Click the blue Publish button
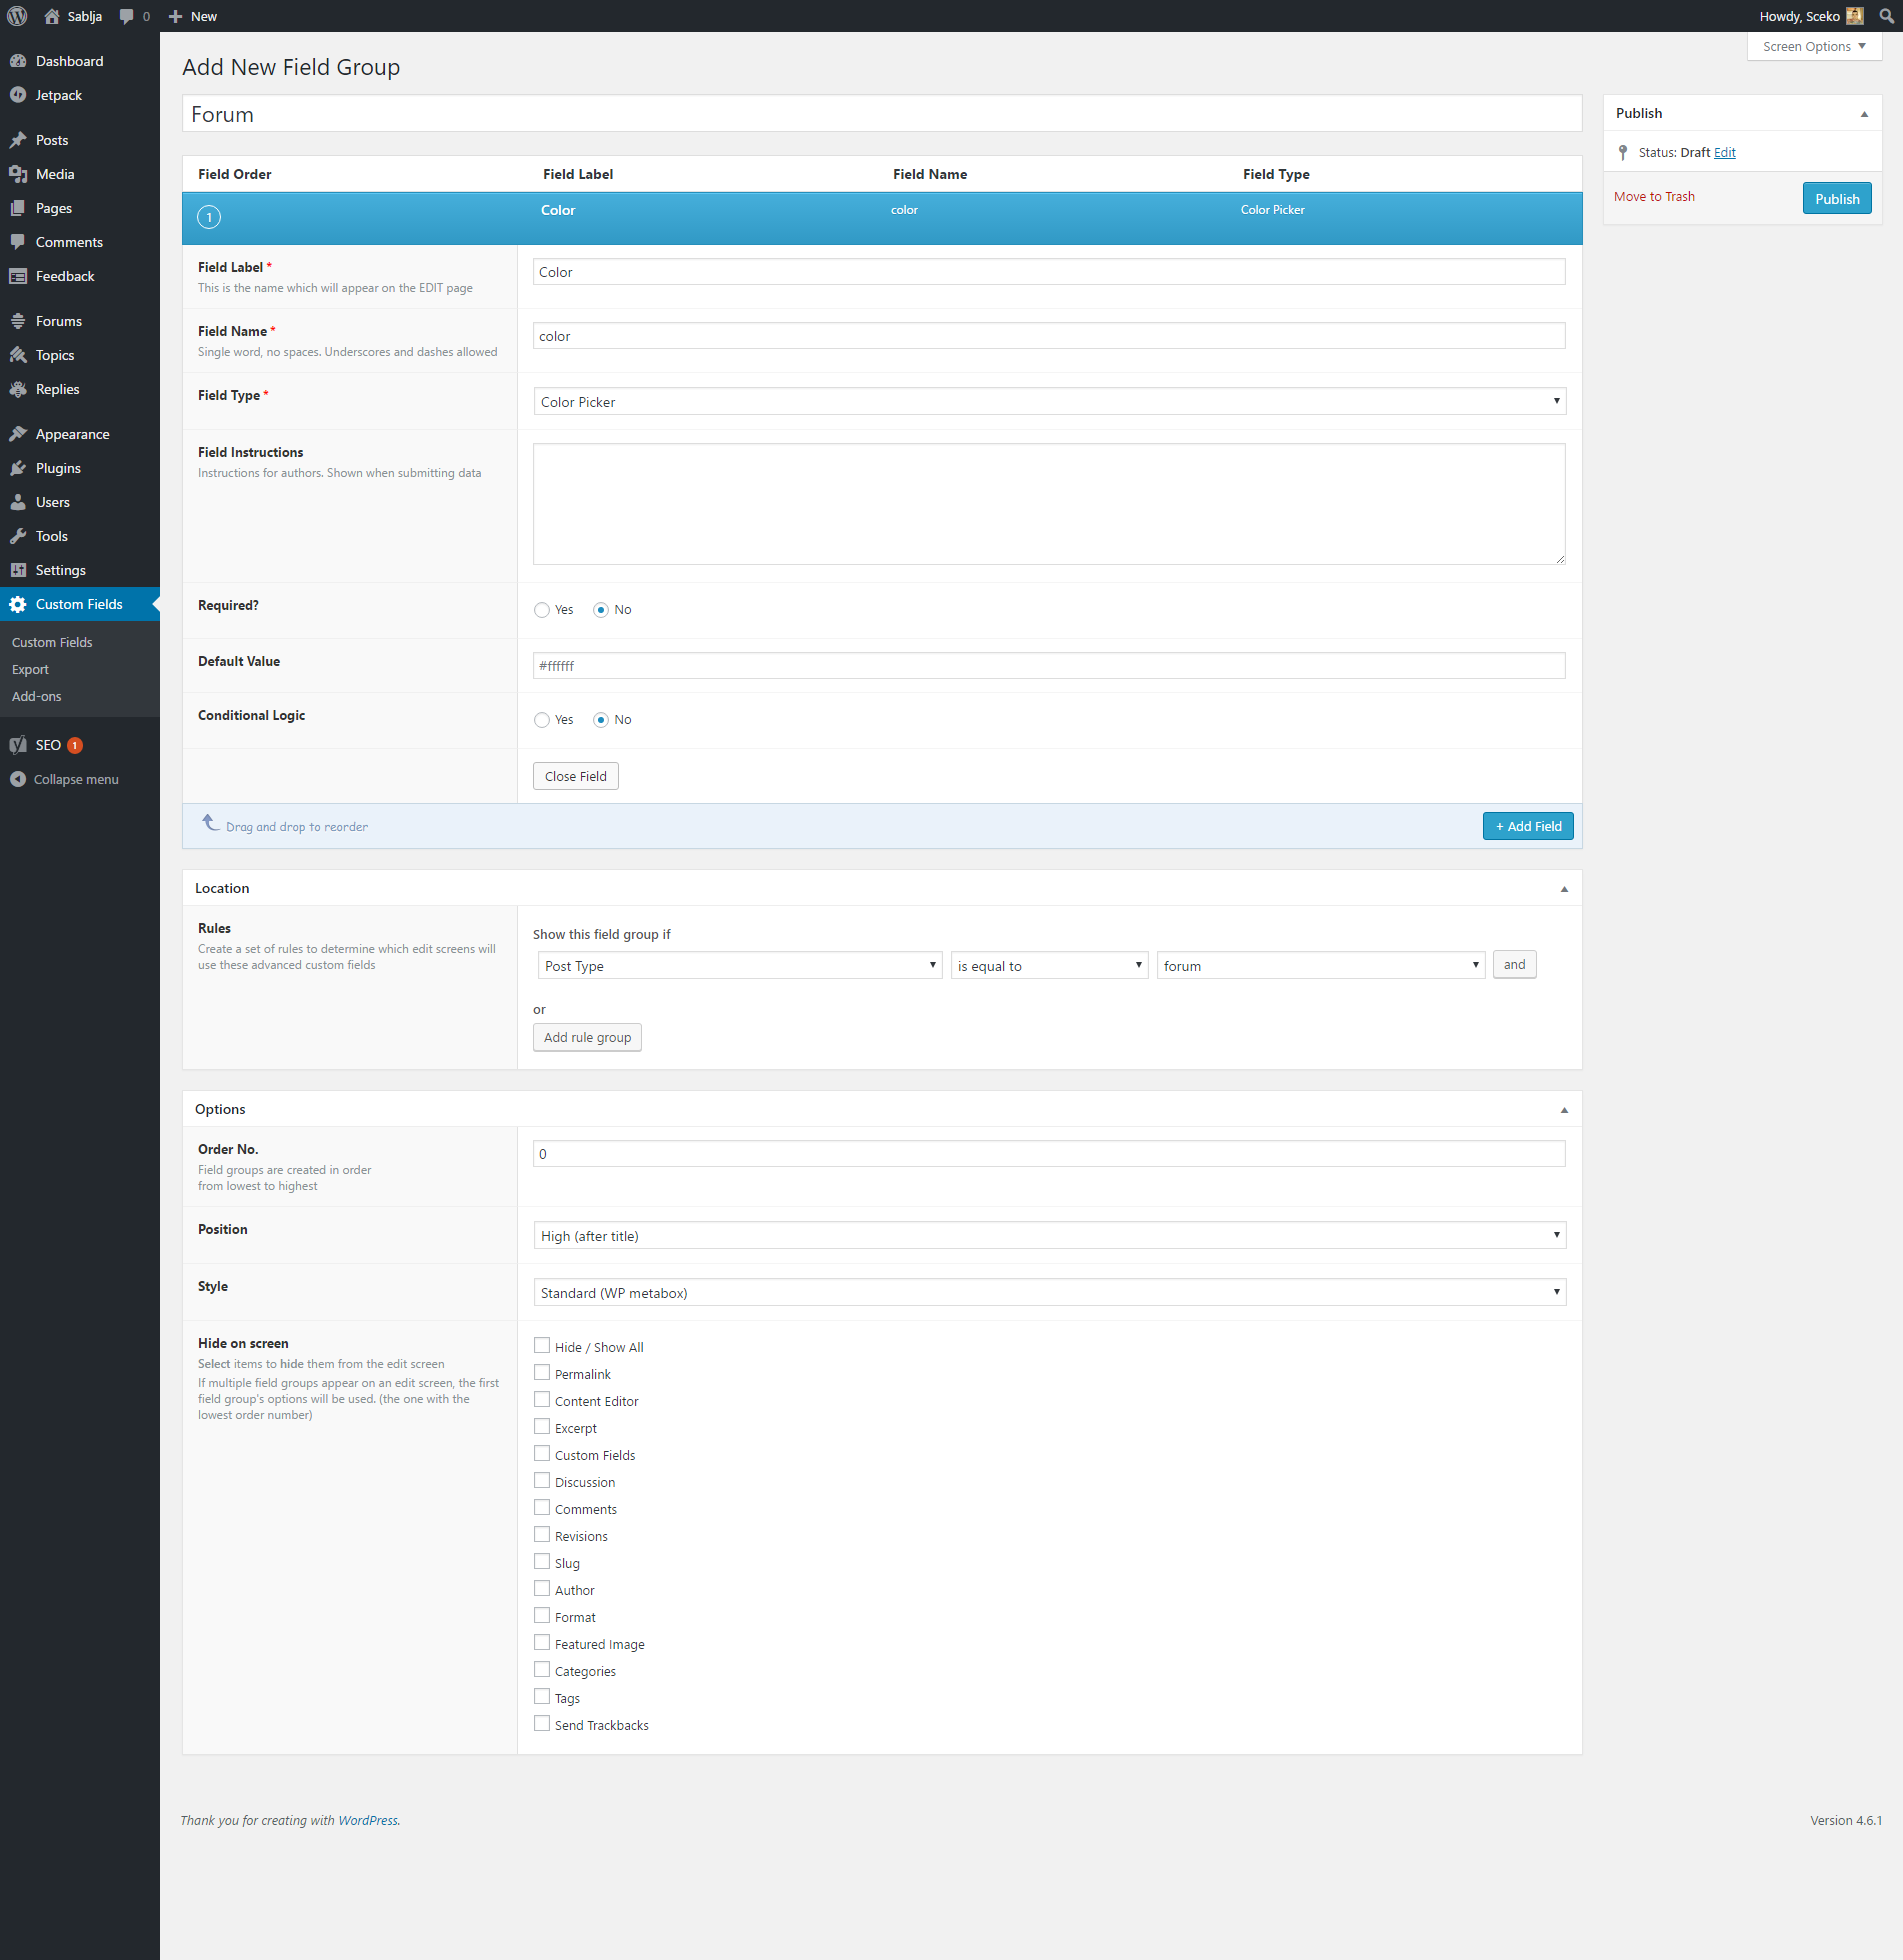This screenshot has height=1960, width=1903. (x=1836, y=198)
